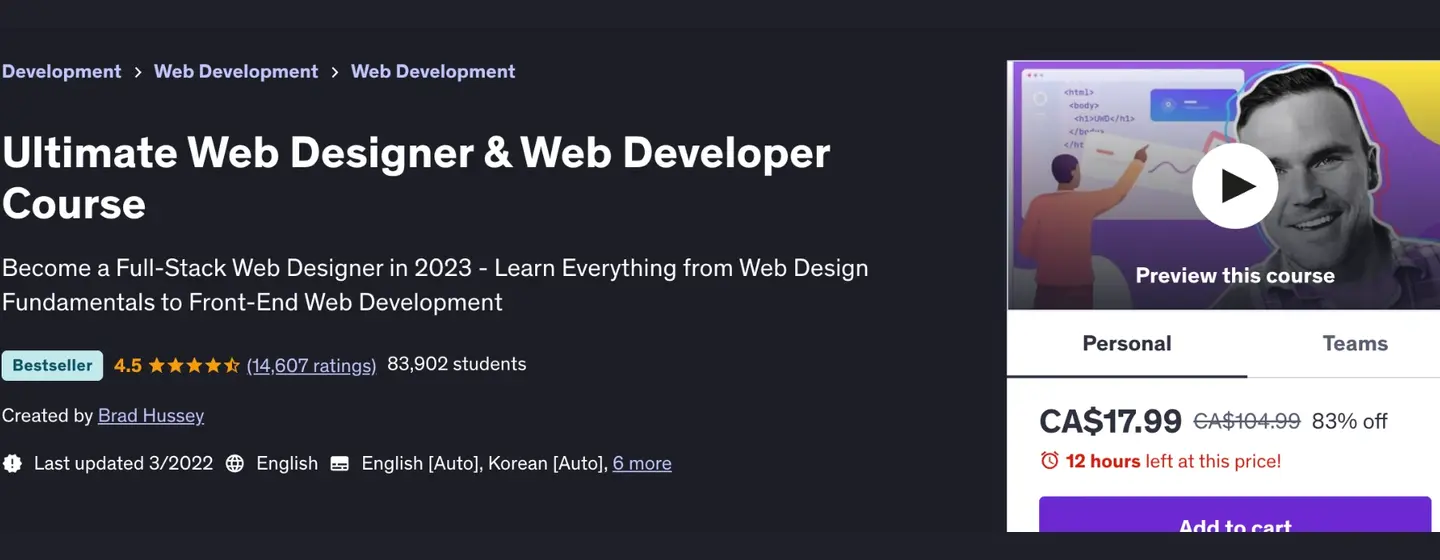Viewport: 1440px width, 560px height.
Task: Click the chevron right after Development breadcrumb
Action: [x=137, y=72]
